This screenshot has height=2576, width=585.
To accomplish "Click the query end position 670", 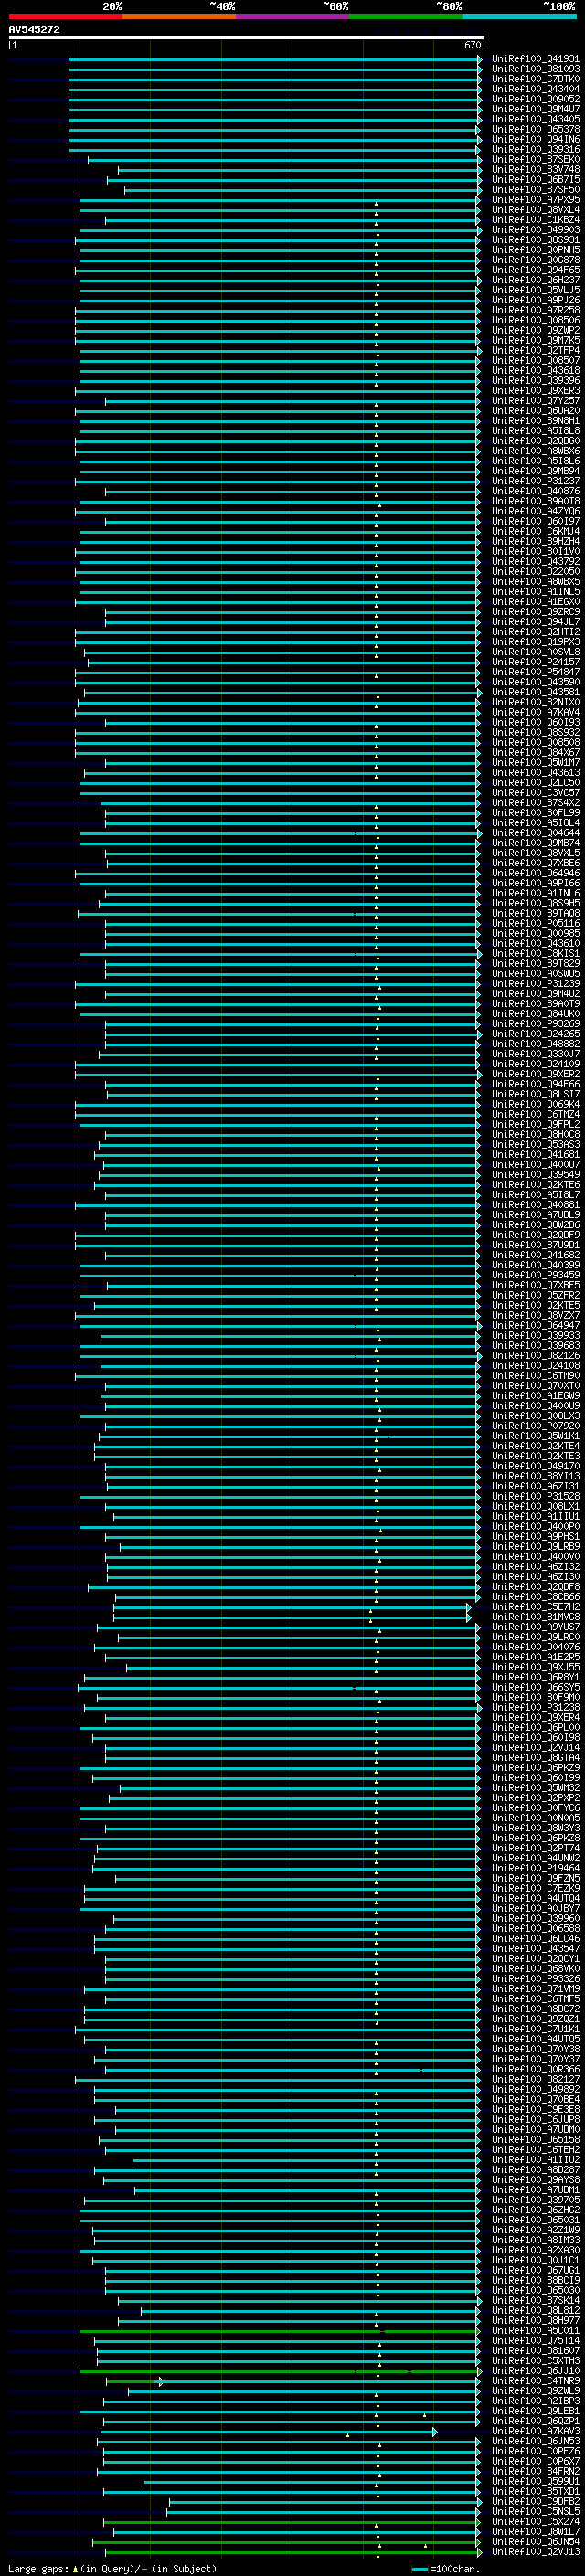I will [473, 45].
